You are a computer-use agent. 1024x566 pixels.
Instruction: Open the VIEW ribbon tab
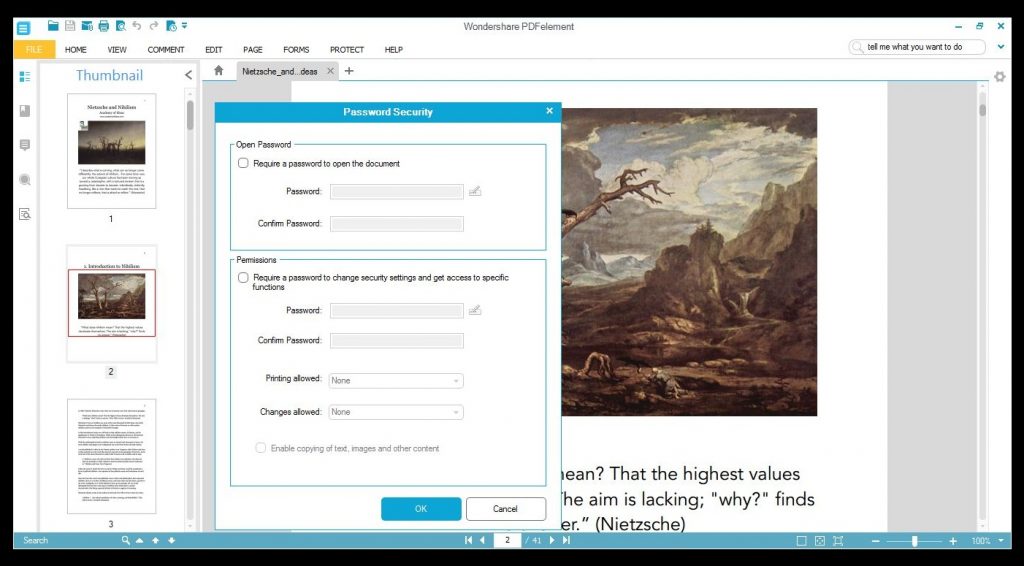[117, 50]
